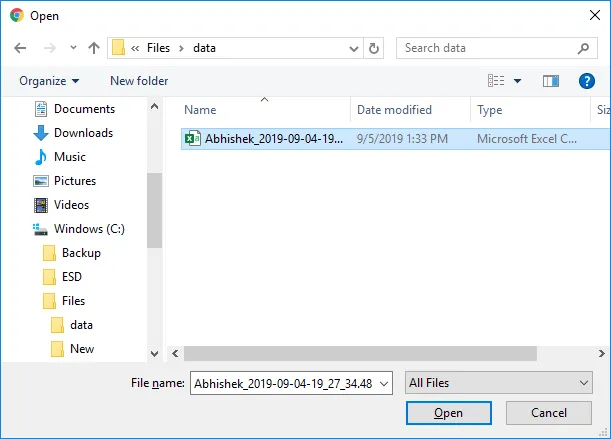Screen dimensions: 611x439
Task: Click the Back navigation arrow
Action: 20,48
